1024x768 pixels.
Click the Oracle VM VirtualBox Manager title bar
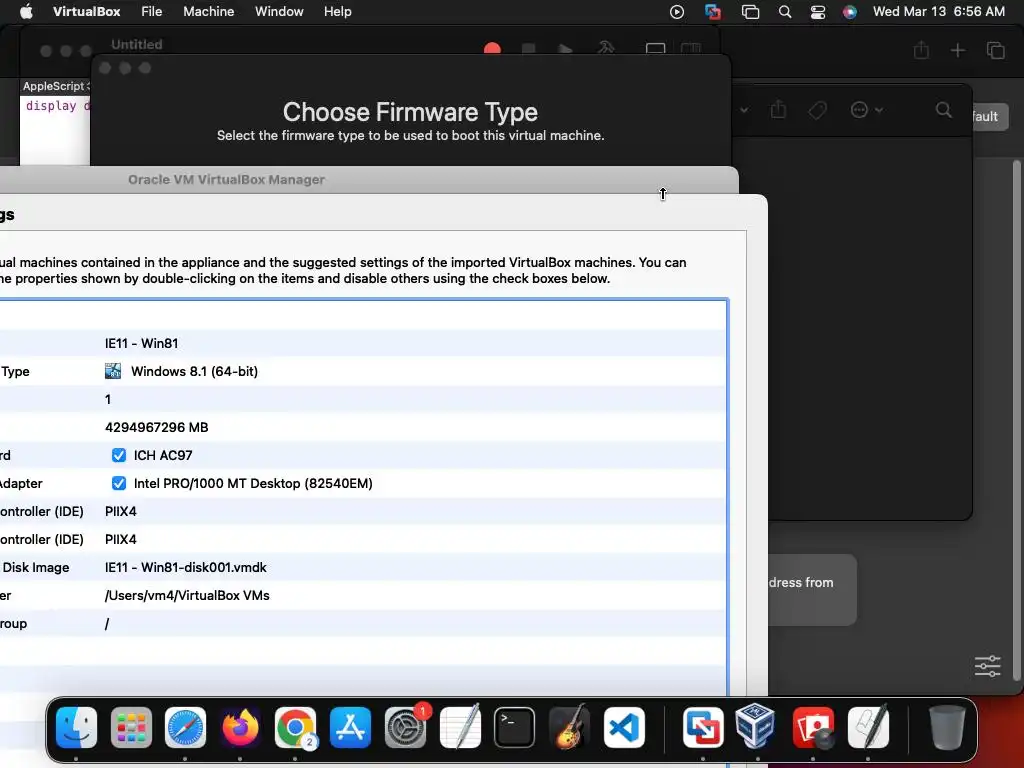[x=369, y=180]
